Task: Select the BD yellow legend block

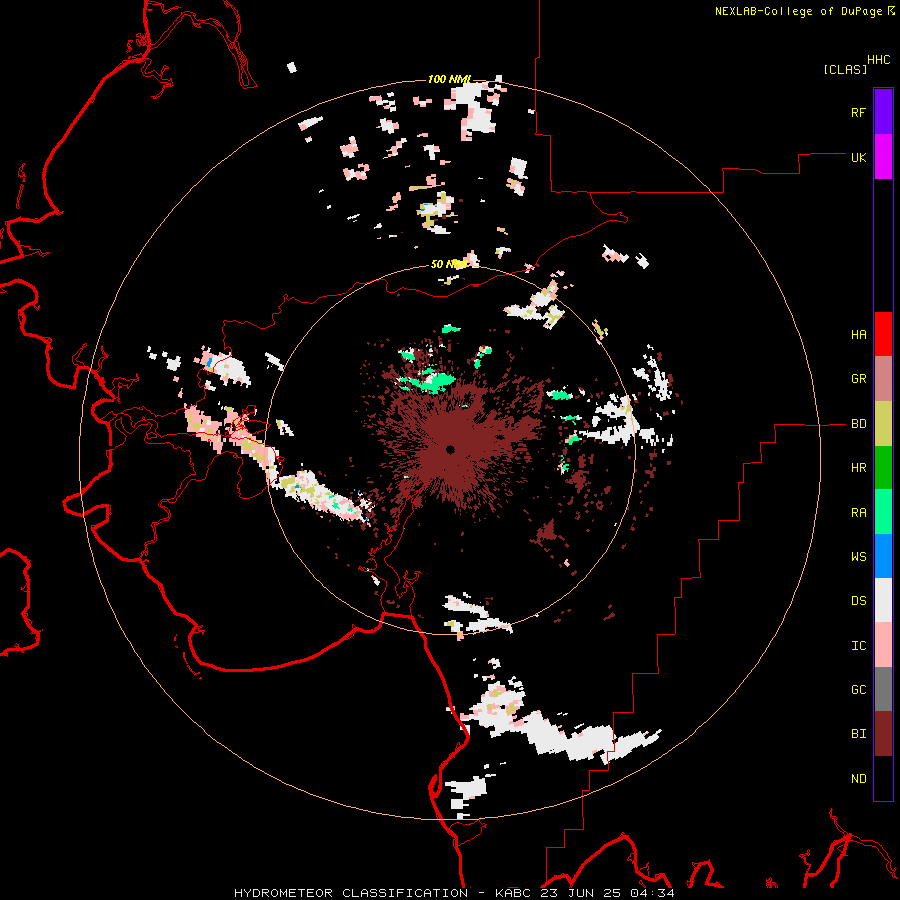Action: click(x=883, y=424)
